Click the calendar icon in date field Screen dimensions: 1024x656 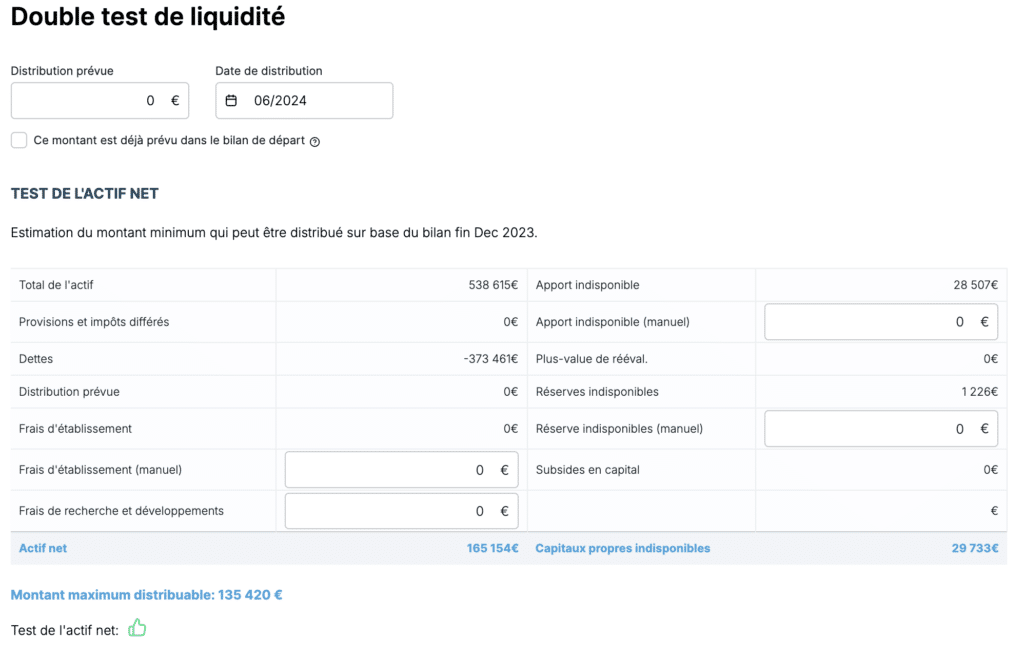point(231,101)
